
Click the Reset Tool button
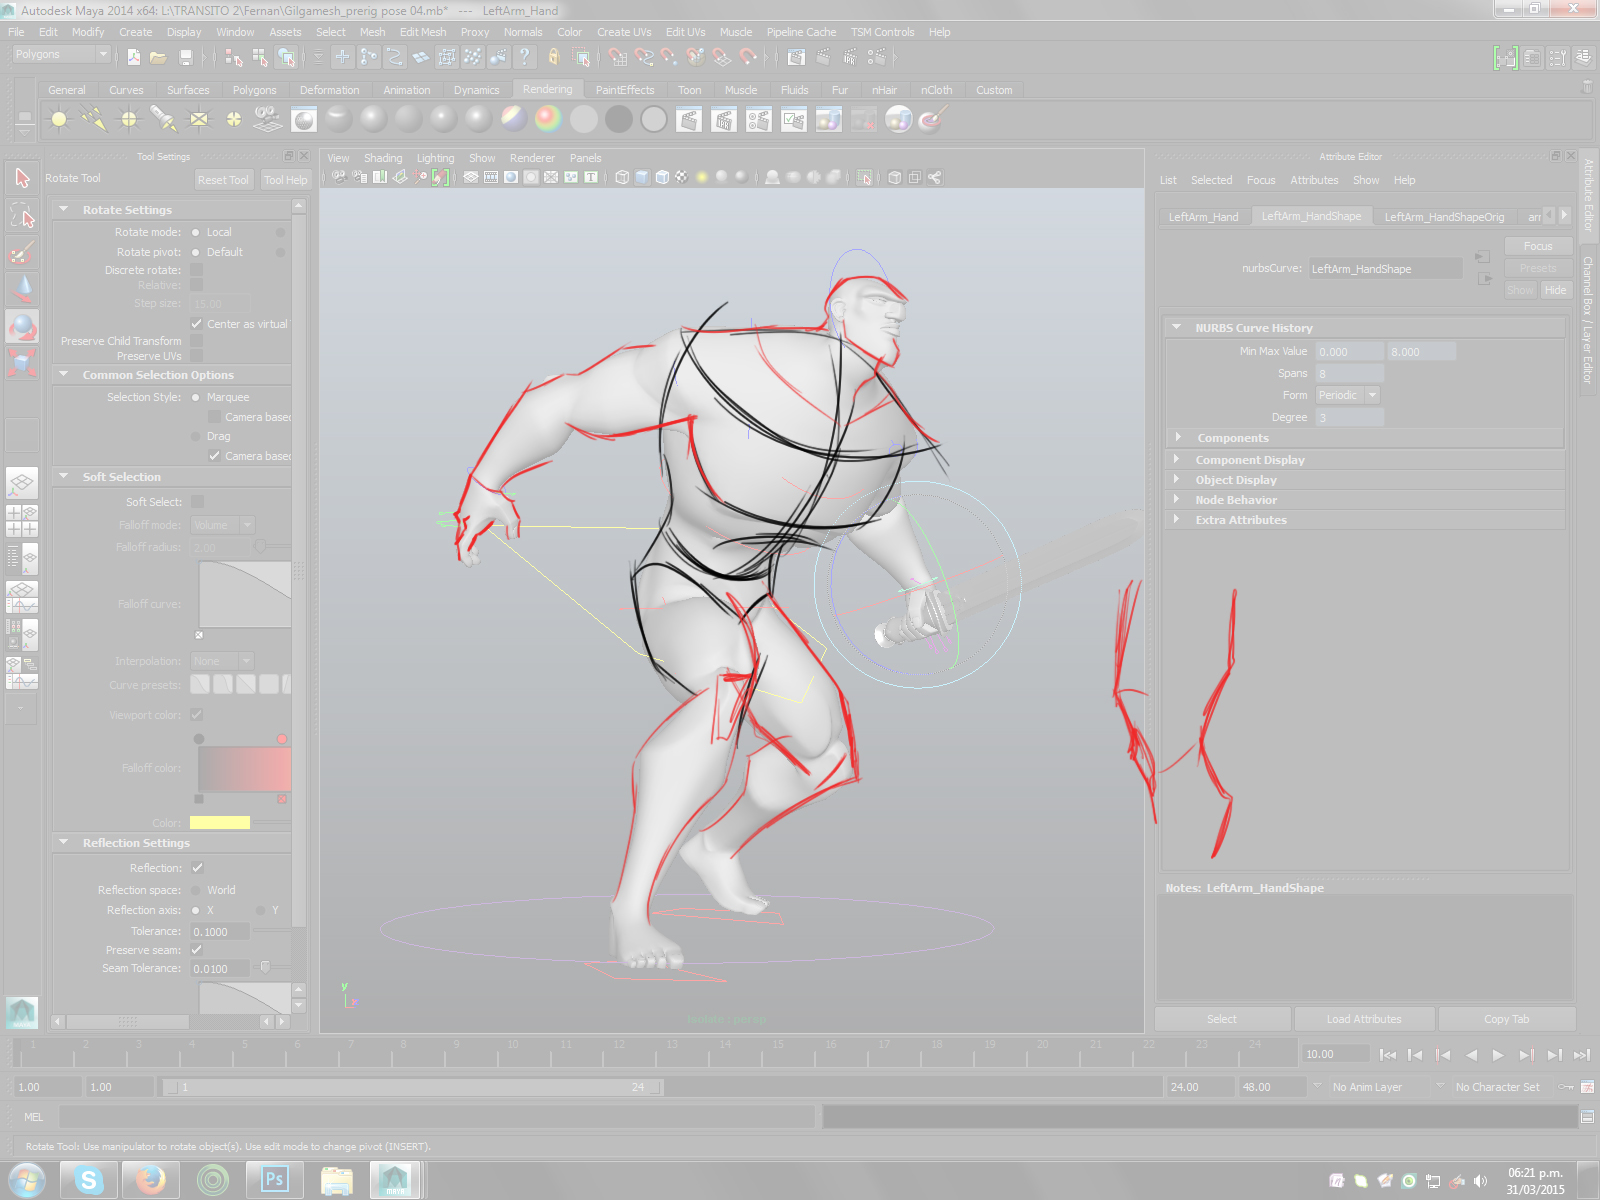coord(223,180)
